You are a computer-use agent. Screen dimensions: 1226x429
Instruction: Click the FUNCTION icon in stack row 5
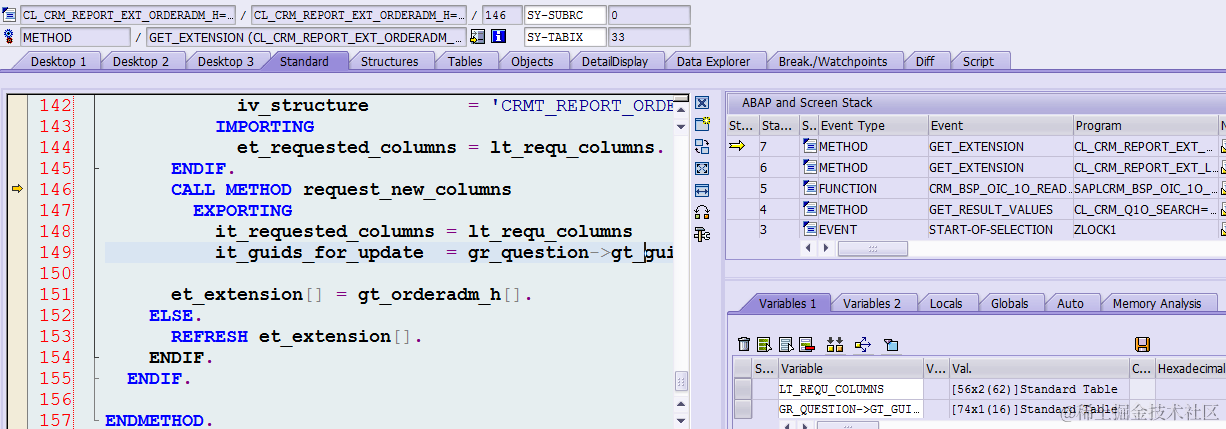pyautogui.click(x=809, y=188)
